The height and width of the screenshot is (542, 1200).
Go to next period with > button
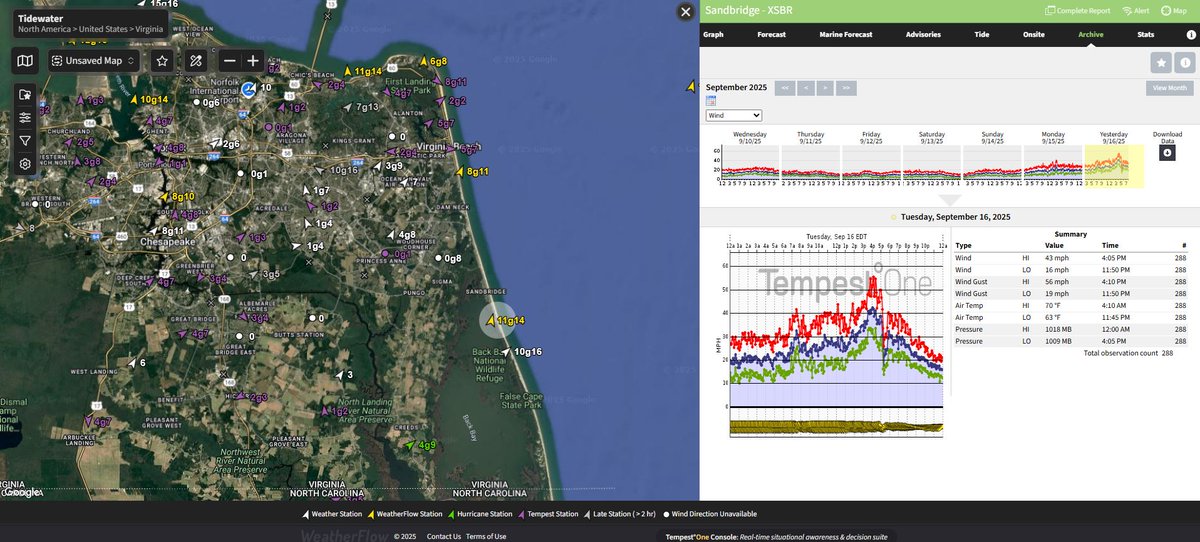(826, 88)
